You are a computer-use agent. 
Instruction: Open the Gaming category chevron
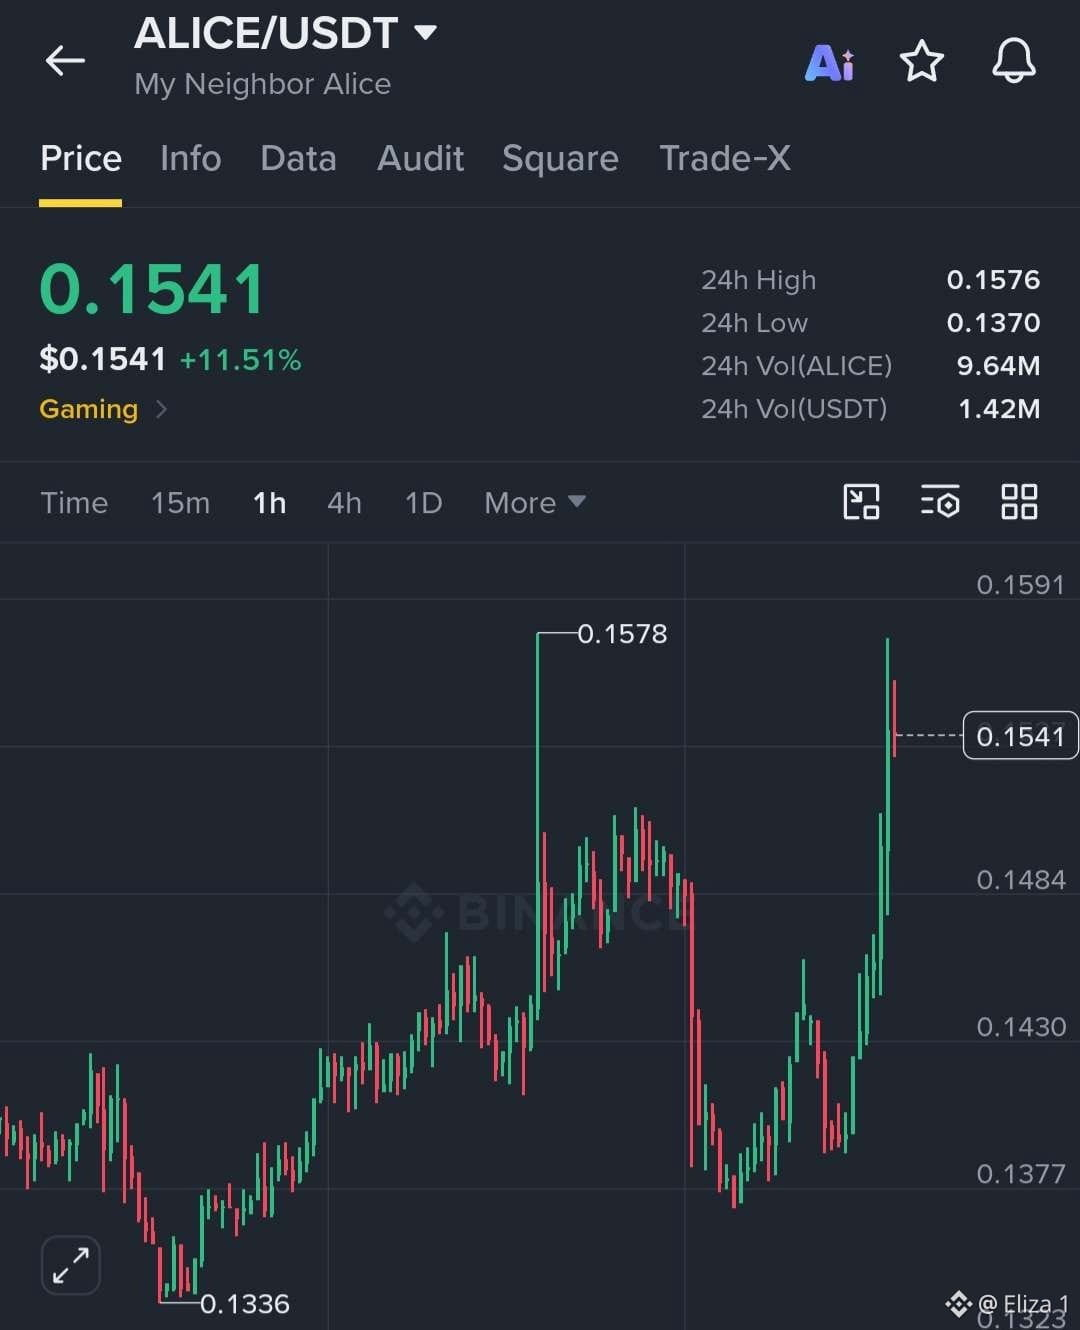pos(161,409)
